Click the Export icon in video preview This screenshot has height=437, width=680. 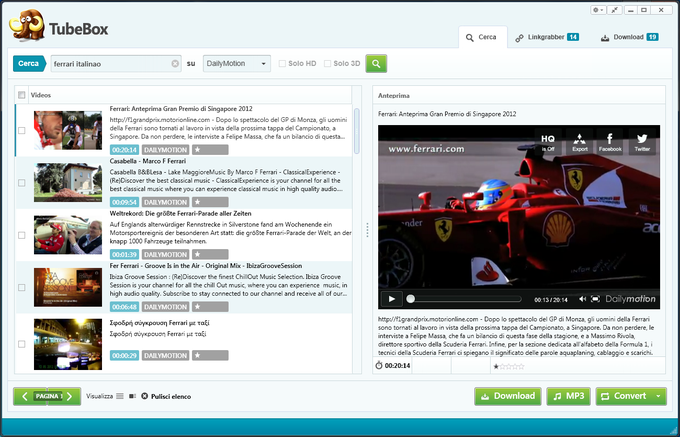(x=579, y=142)
